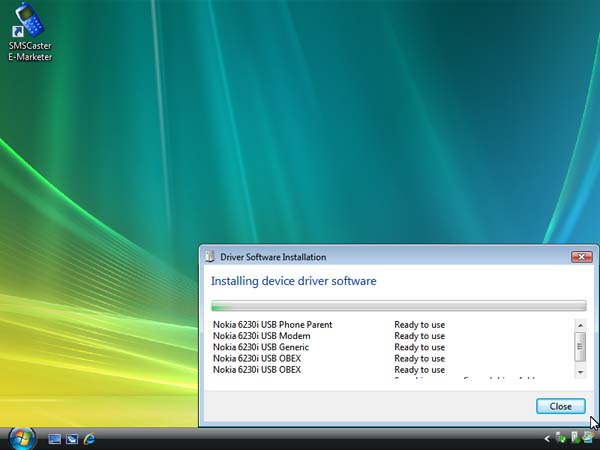Click the device list scroll down arrow
The image size is (600, 450).
580,372
